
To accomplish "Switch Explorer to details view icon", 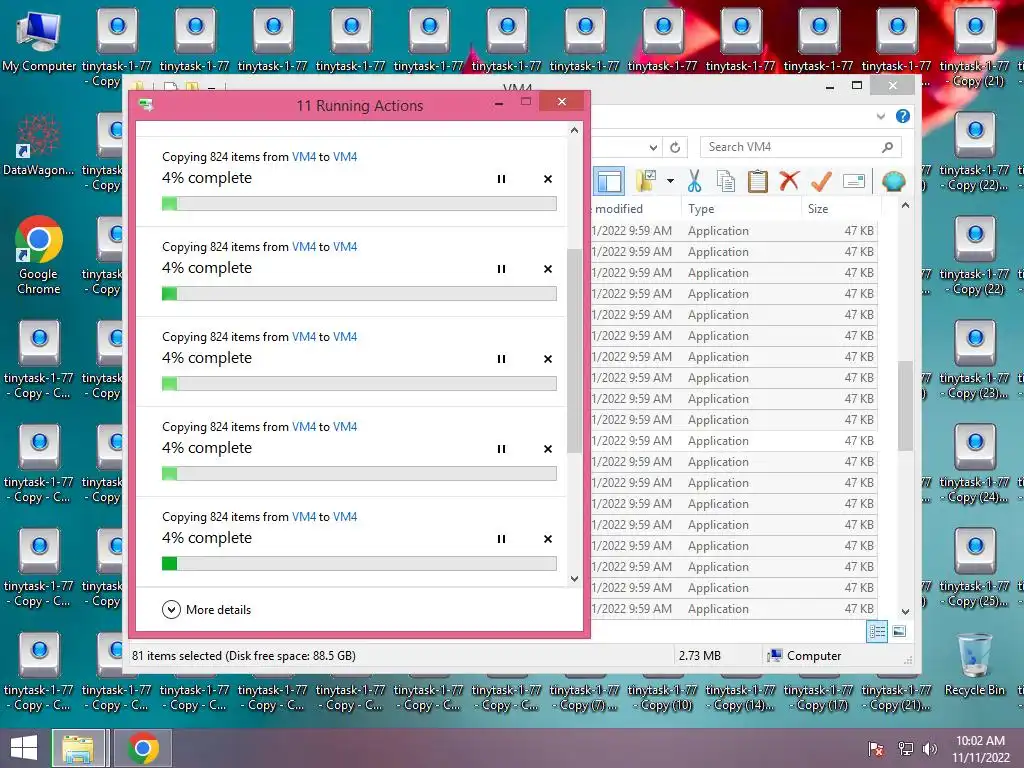I will pos(876,631).
